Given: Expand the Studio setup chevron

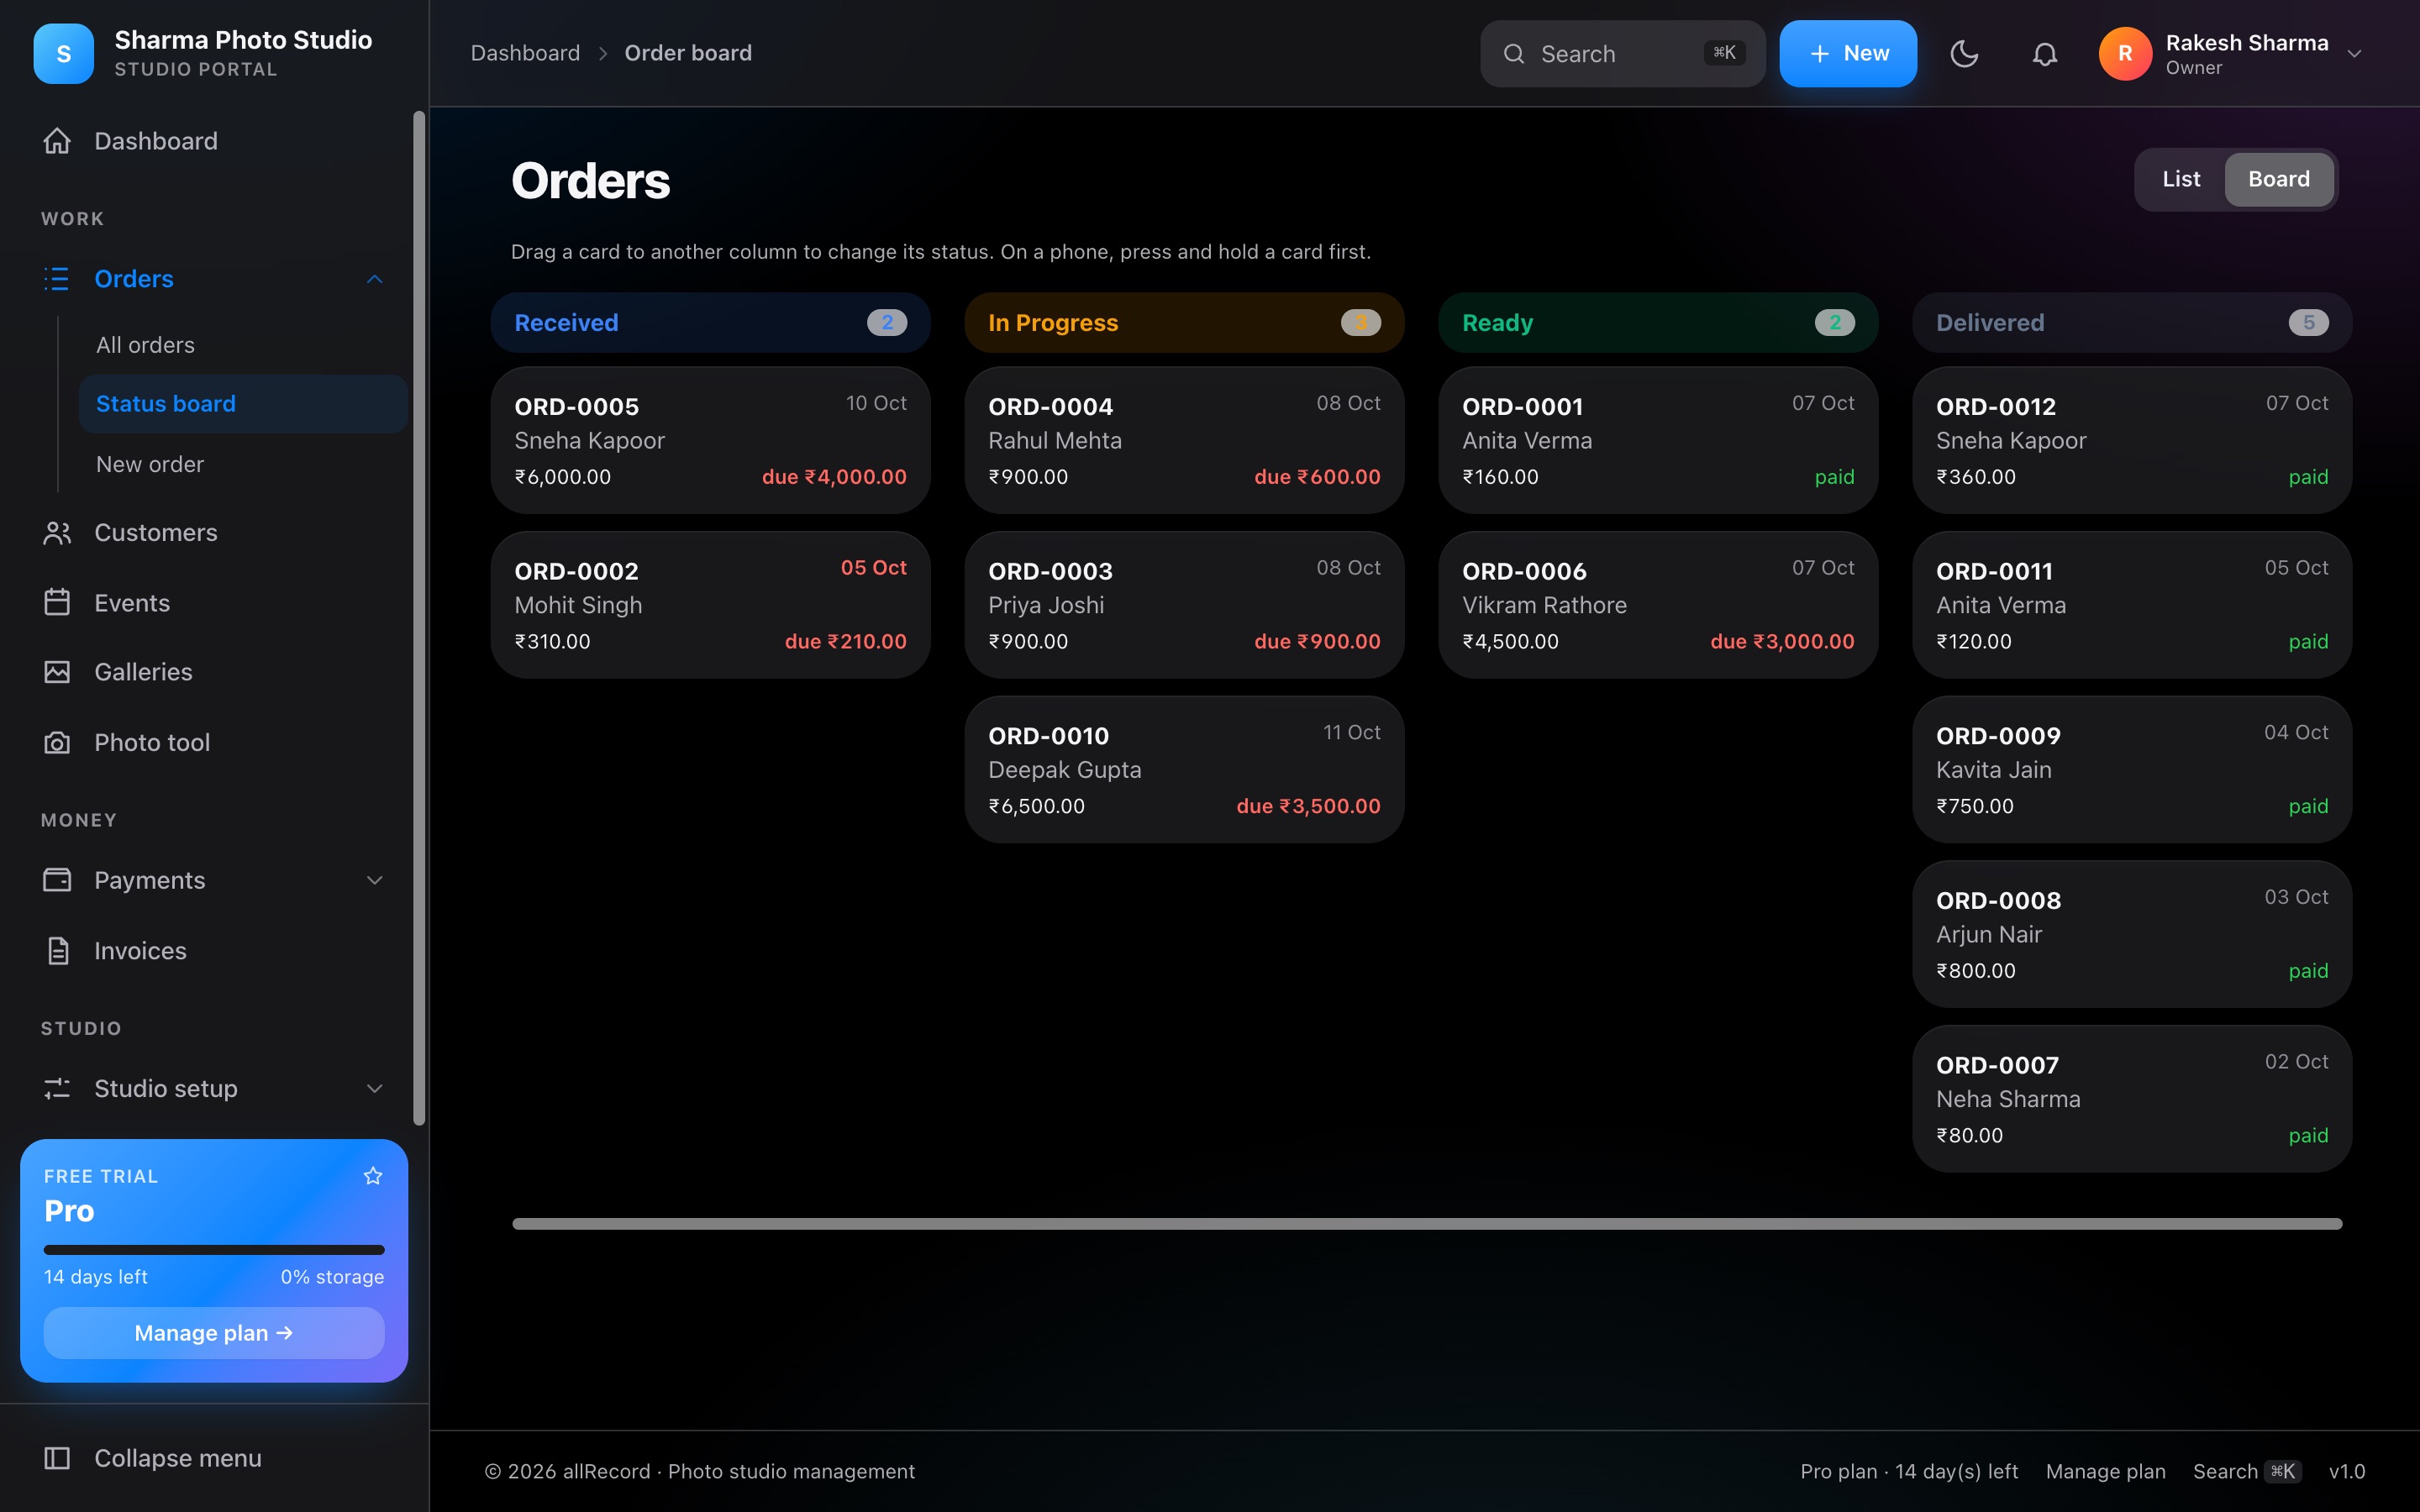Looking at the screenshot, I should (375, 1088).
